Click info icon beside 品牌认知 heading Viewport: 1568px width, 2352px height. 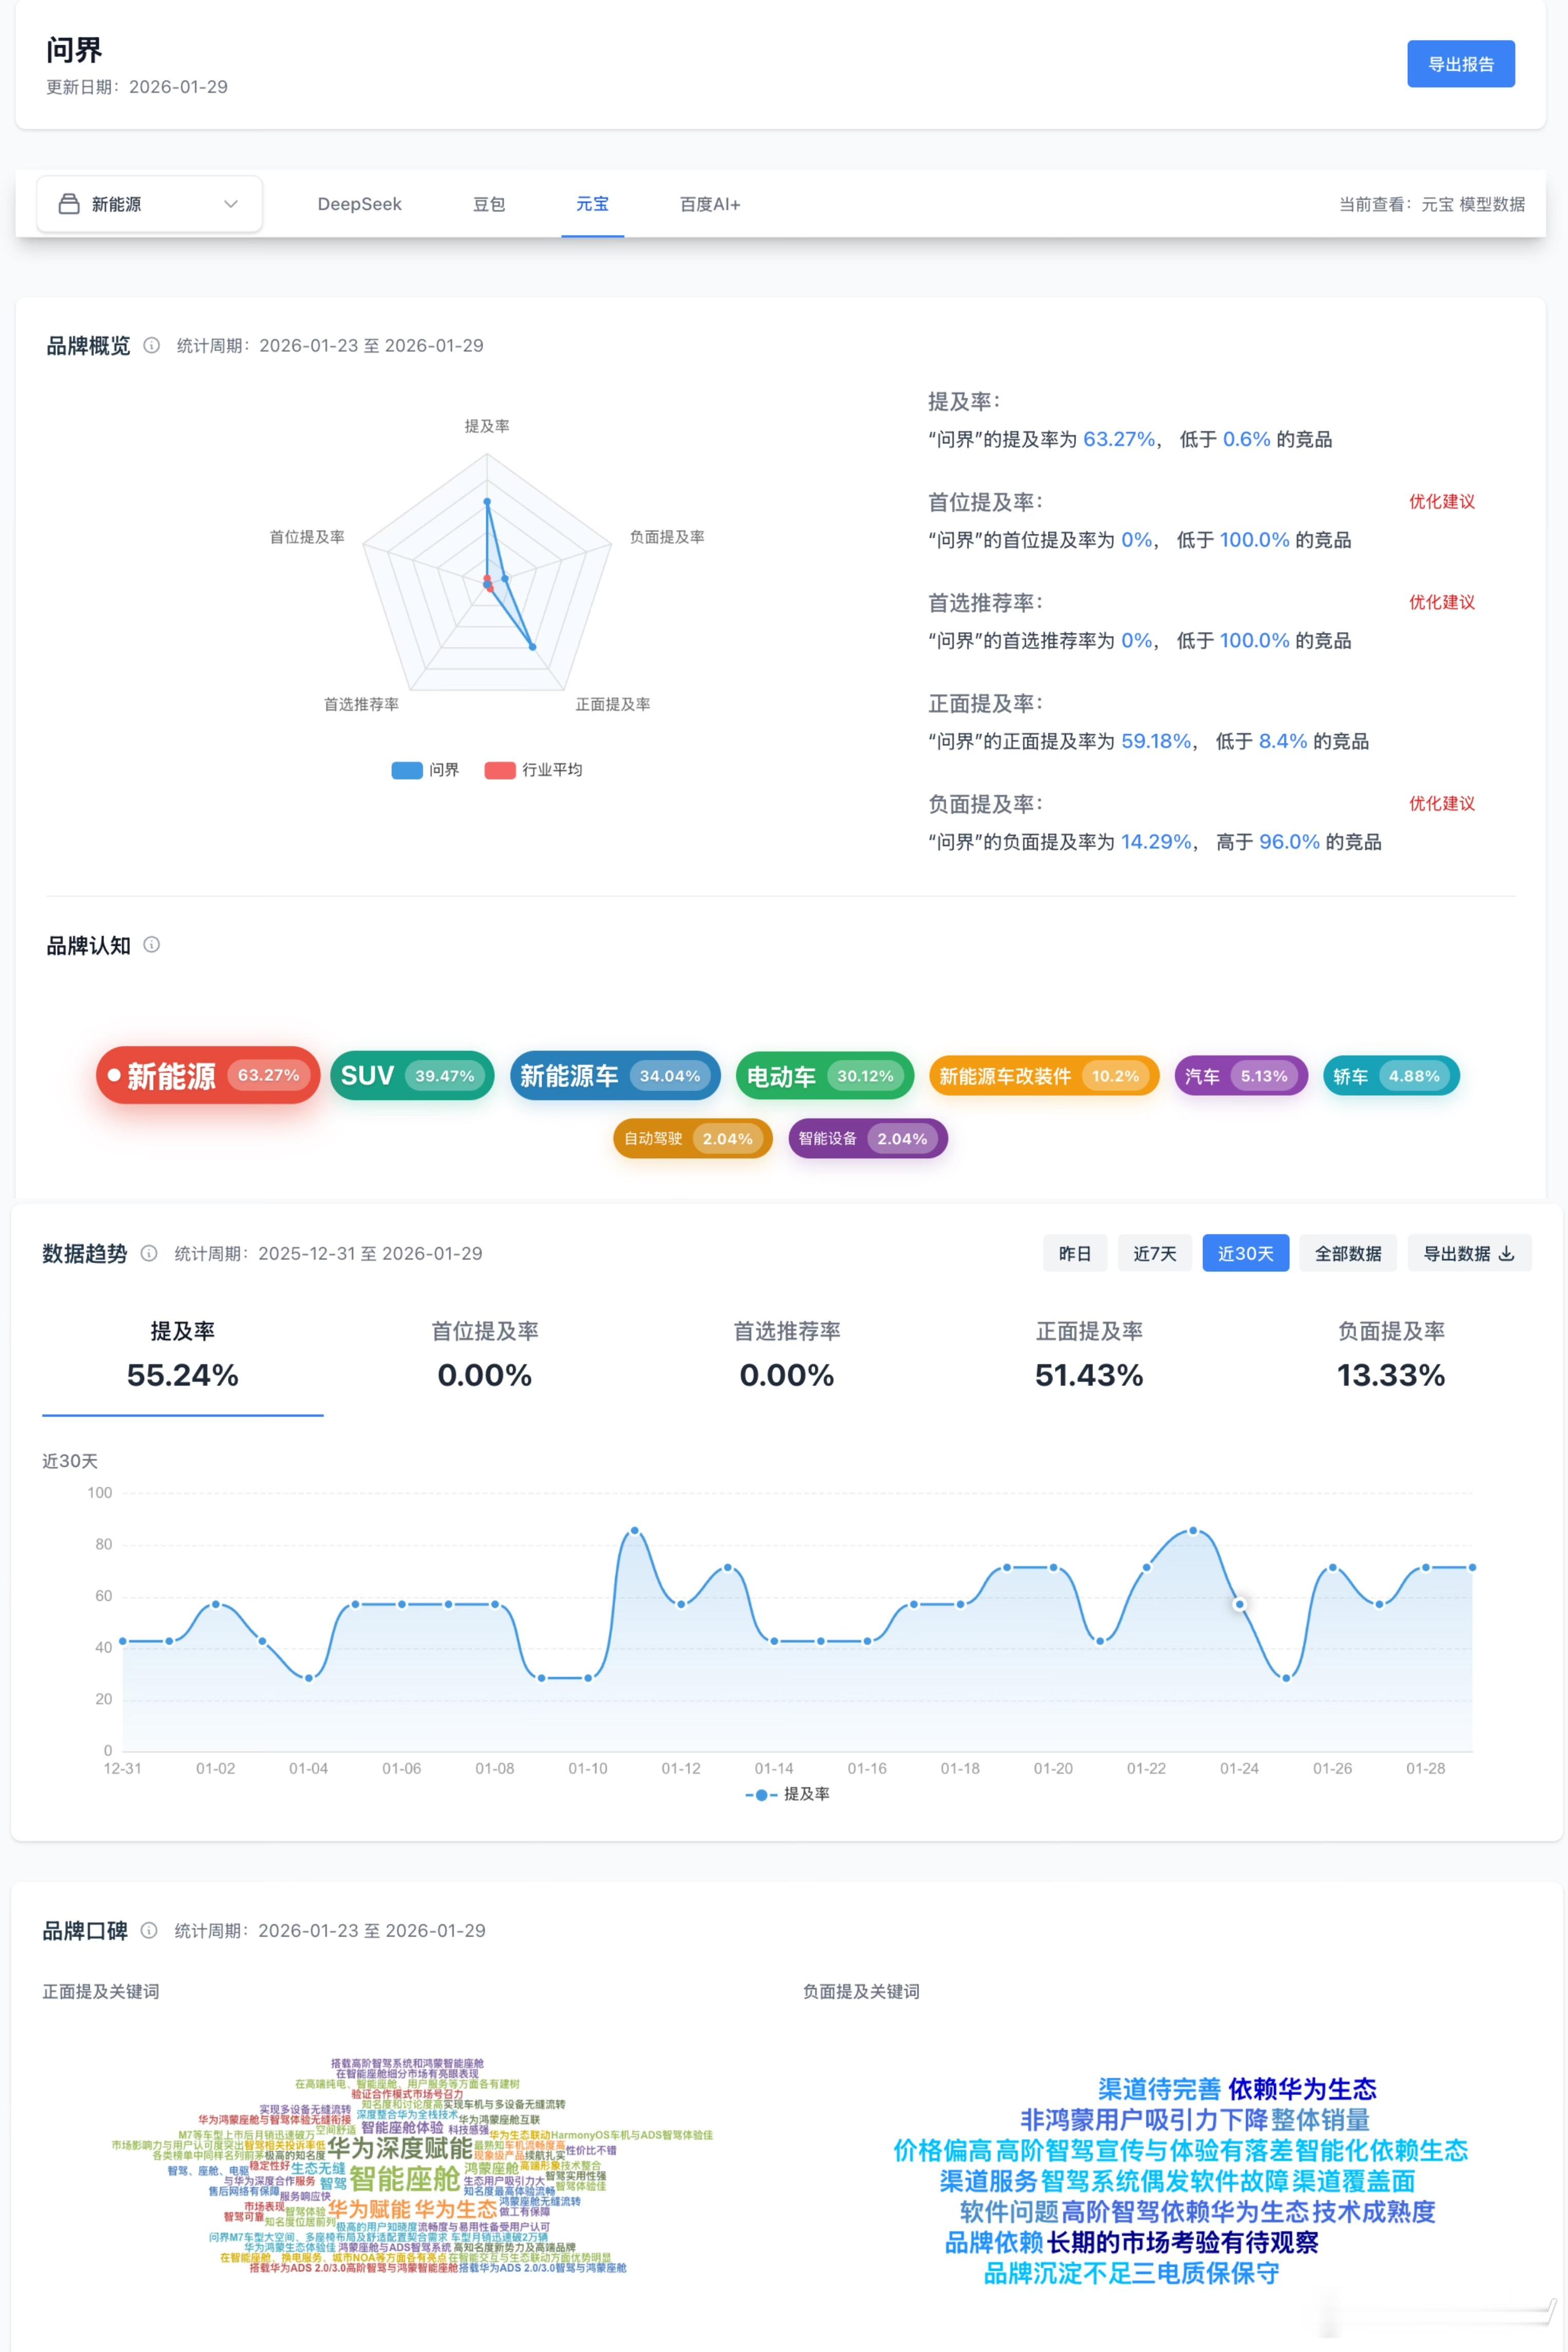tap(152, 945)
